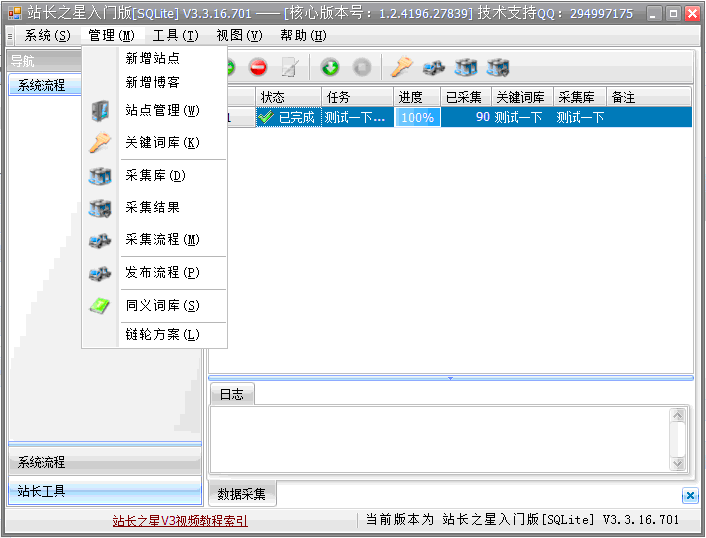
Task: Click the truck icon beside 发布流程
Action: click(100, 273)
